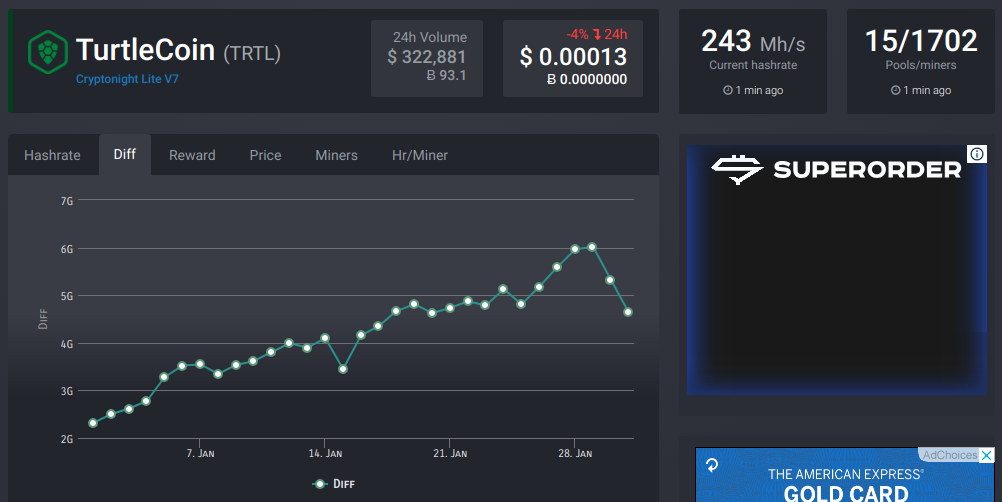Switch to the Hashrate tab
1002x502 pixels.
(52, 155)
